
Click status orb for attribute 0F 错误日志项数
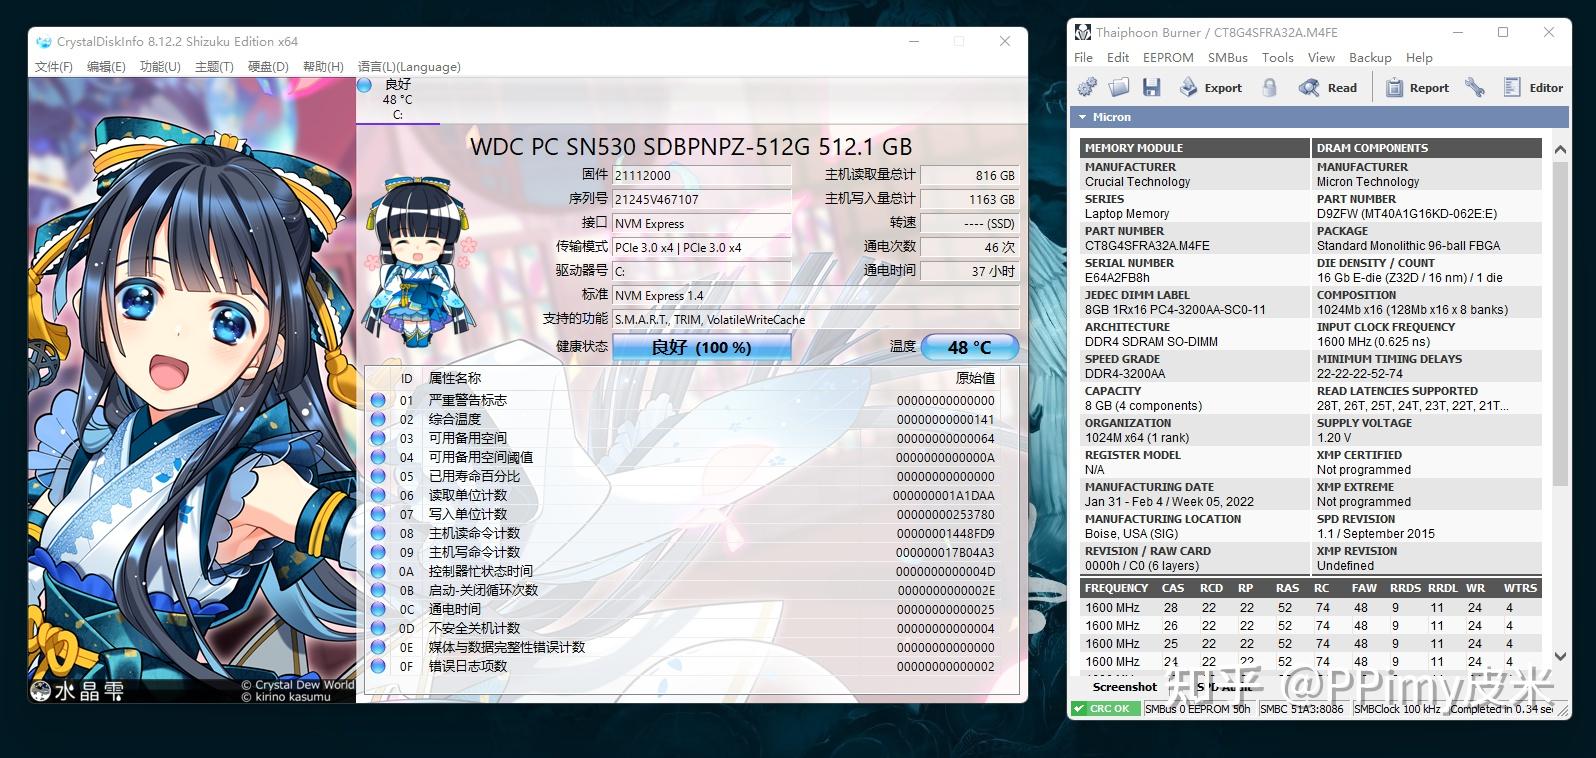378,666
